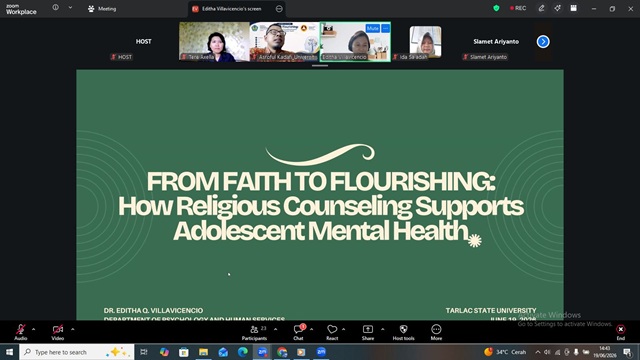The width and height of the screenshot is (640, 360).
Task: Open the weather widget showing 34°C Cerah
Action: [x=505, y=352]
